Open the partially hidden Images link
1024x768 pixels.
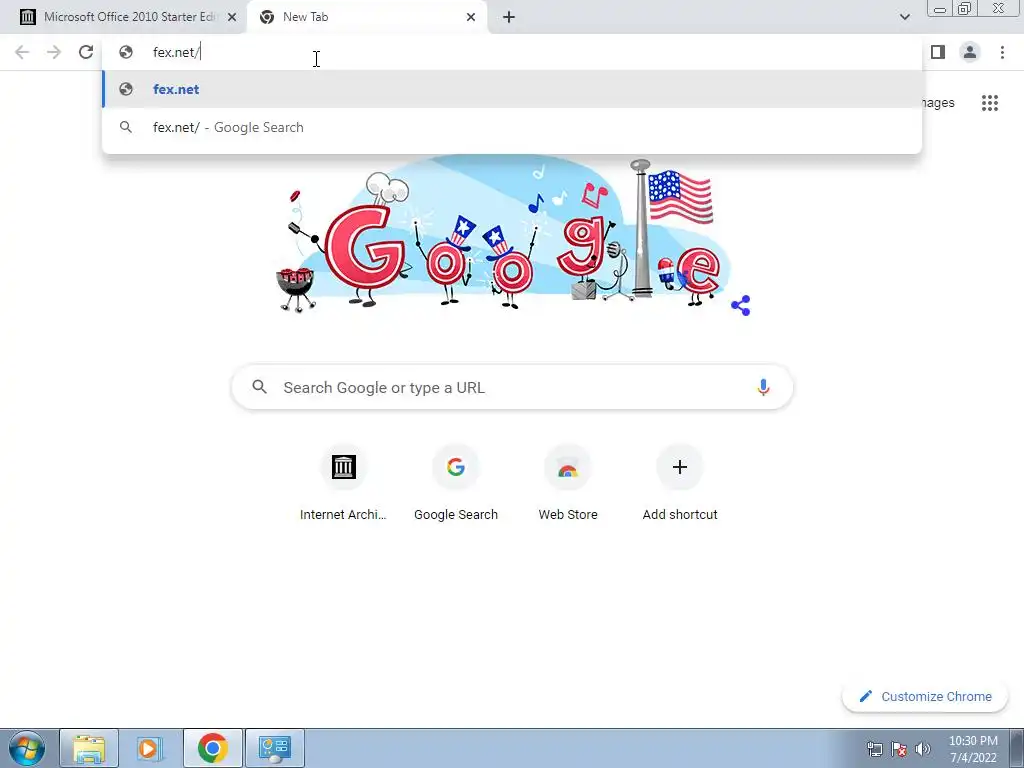[938, 103]
